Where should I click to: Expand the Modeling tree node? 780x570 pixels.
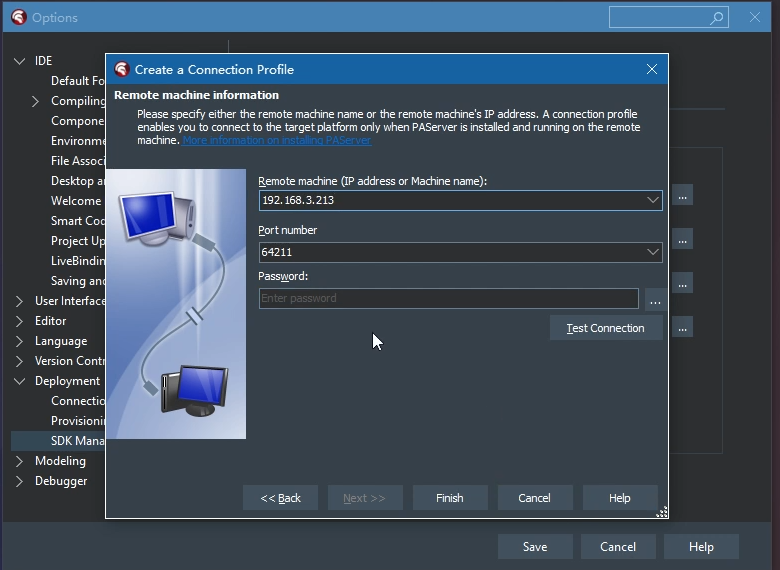click(20, 461)
